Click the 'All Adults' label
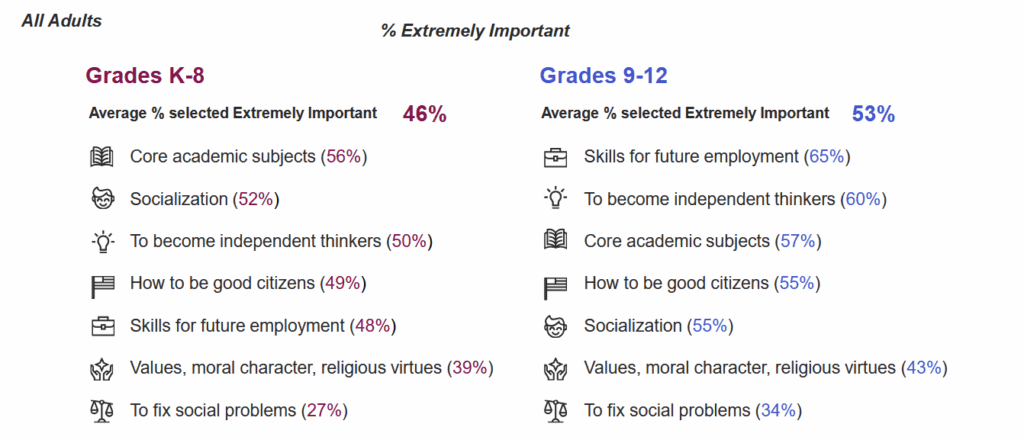The width and height of the screenshot is (1024, 440). (61, 20)
